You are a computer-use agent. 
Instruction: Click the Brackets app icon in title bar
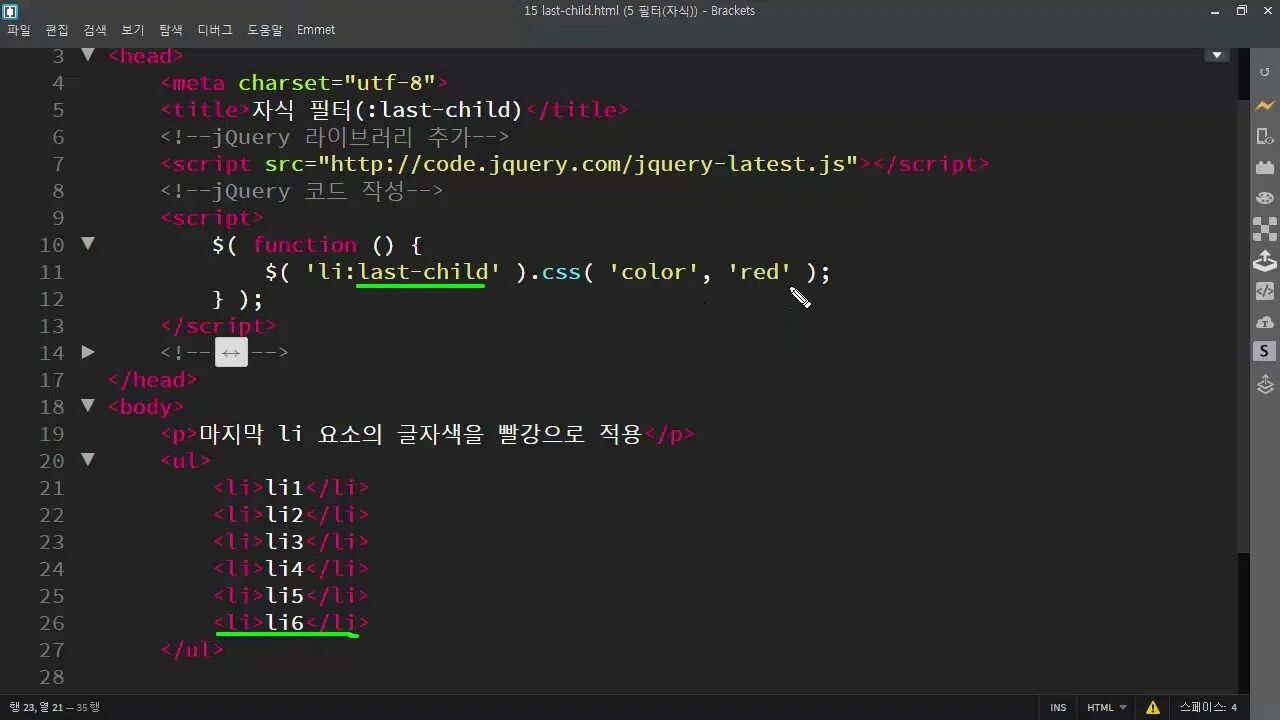tap(10, 11)
